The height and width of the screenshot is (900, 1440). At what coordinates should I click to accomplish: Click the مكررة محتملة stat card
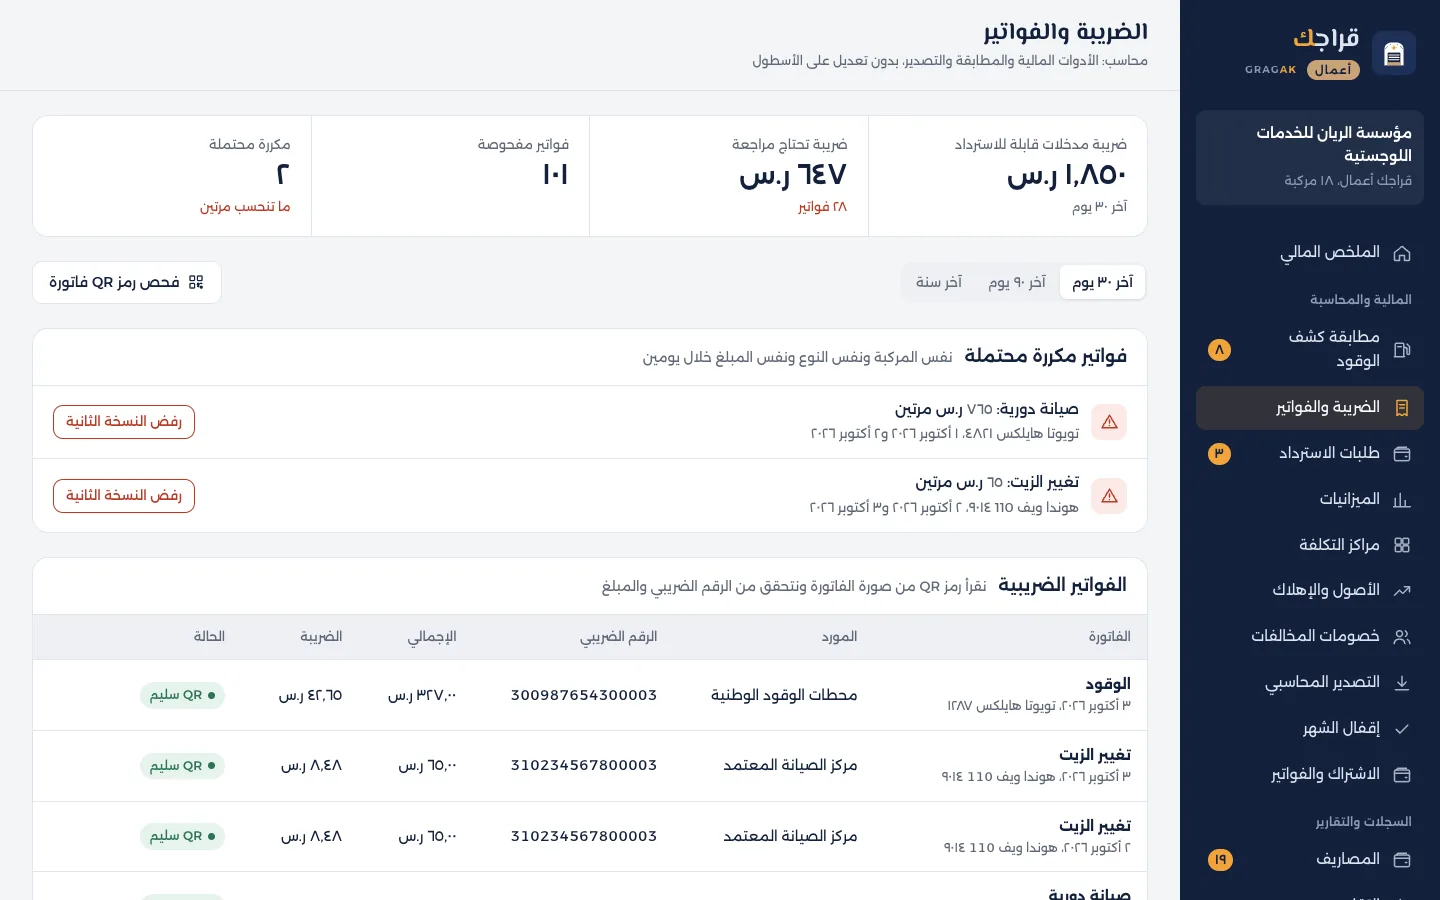(x=172, y=176)
